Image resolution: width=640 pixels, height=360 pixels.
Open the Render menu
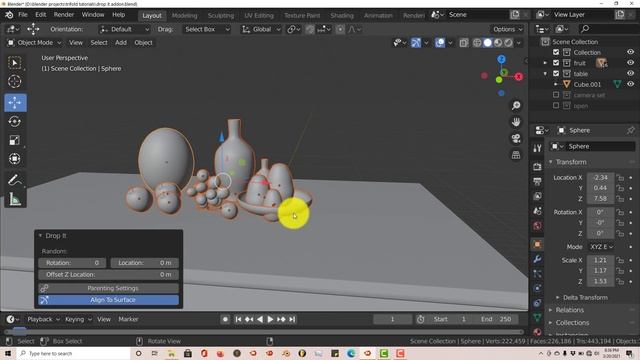[64, 15]
